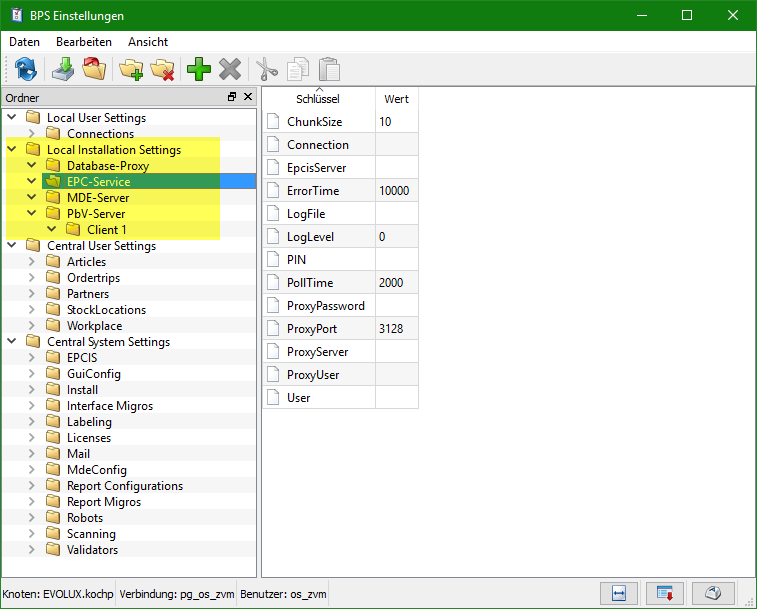Select the Licenses folder in tree

88,438
